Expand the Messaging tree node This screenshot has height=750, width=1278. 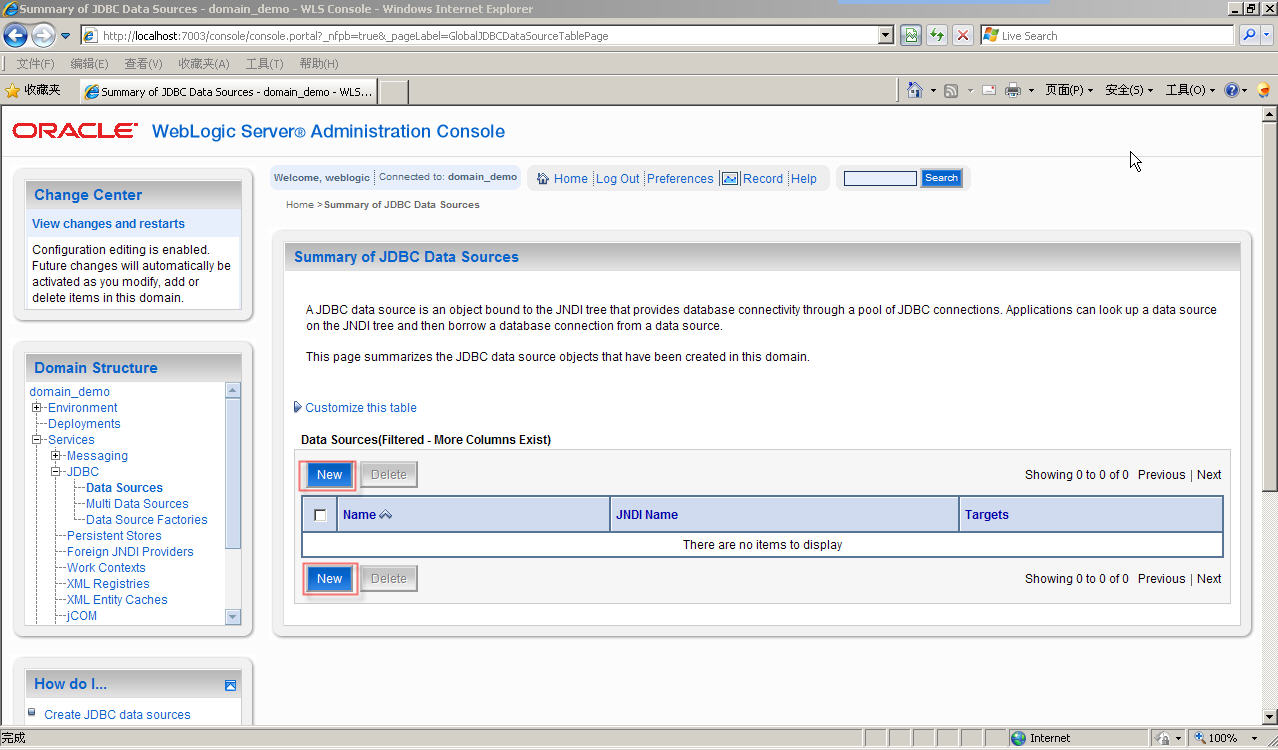[x=56, y=456]
